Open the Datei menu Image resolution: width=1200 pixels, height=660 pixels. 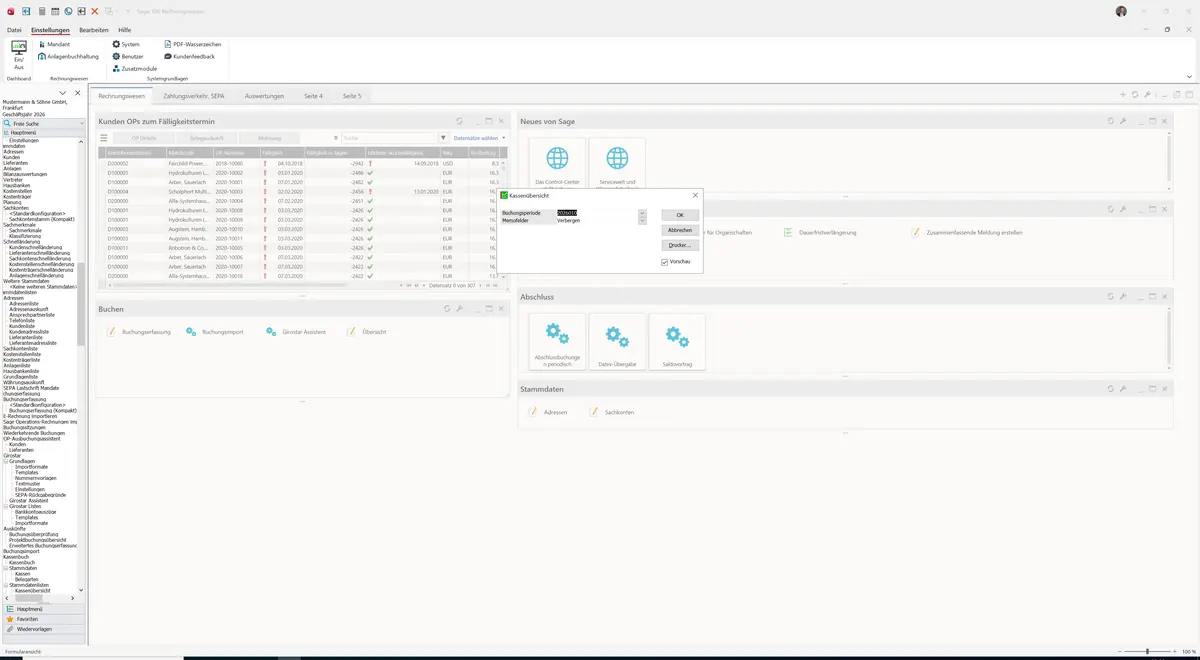coord(14,30)
